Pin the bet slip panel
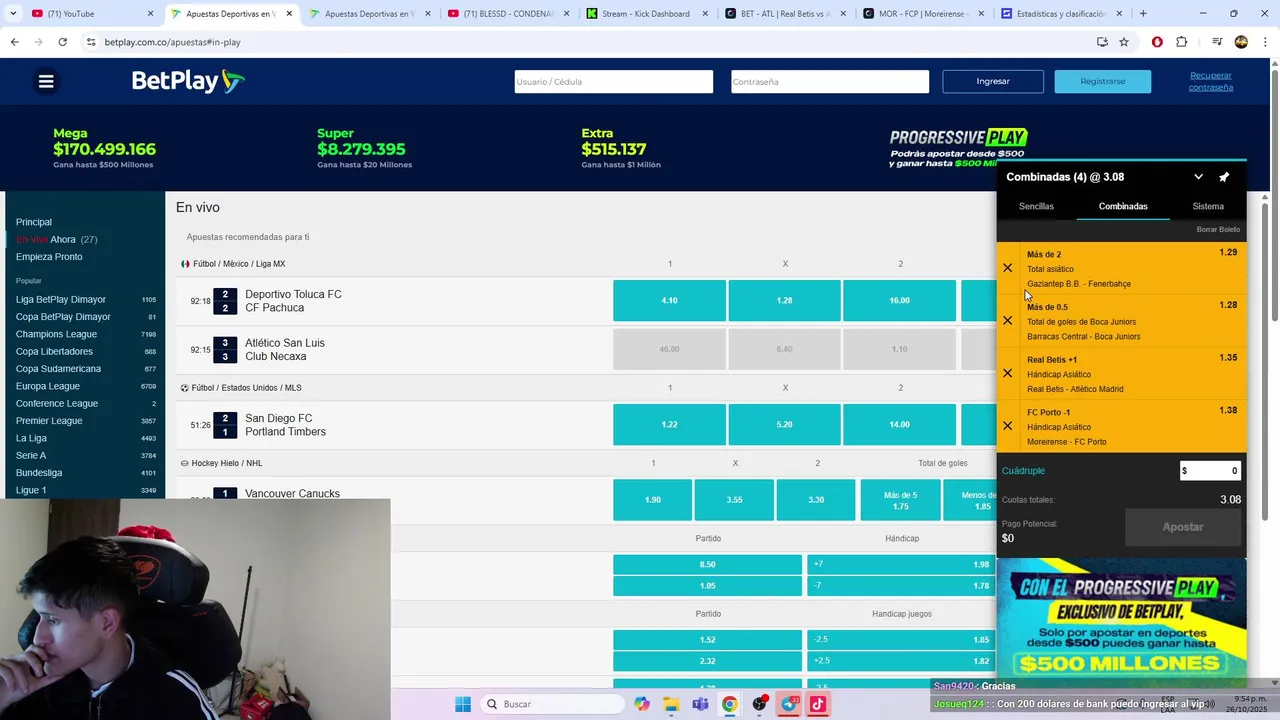This screenshot has width=1280, height=720. 1224,177
